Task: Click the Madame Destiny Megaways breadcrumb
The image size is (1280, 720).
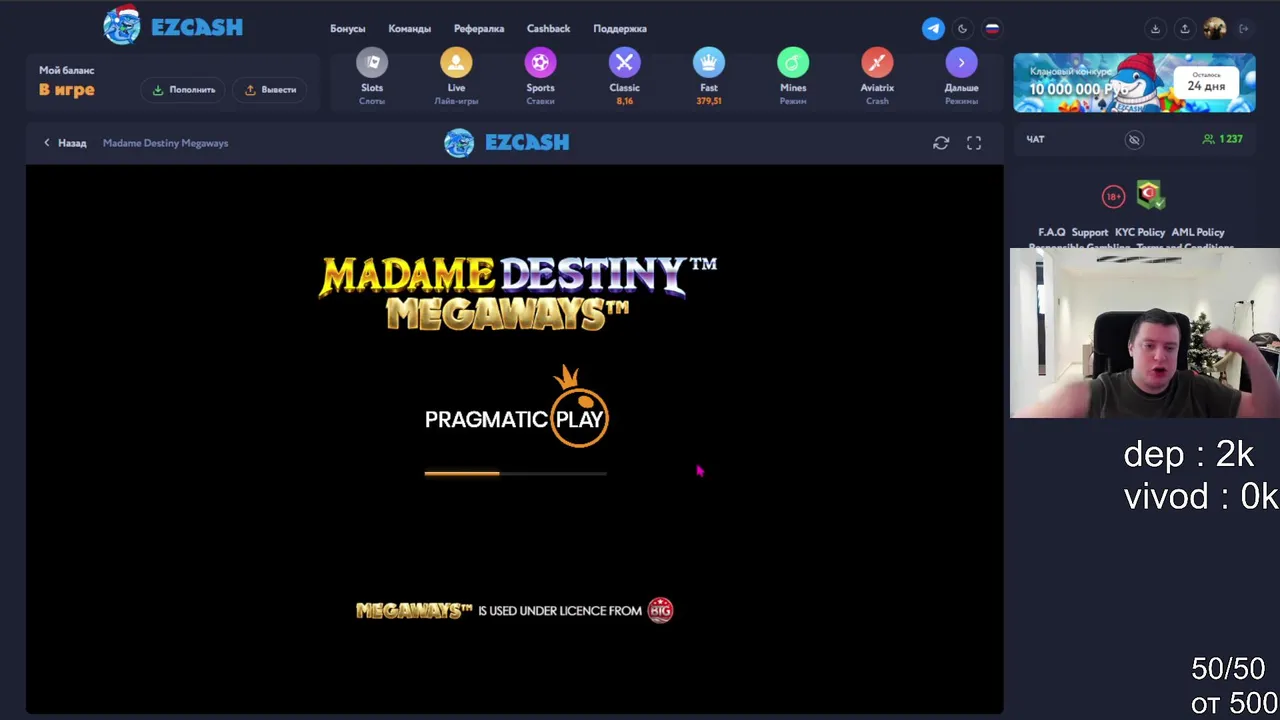Action: [165, 143]
